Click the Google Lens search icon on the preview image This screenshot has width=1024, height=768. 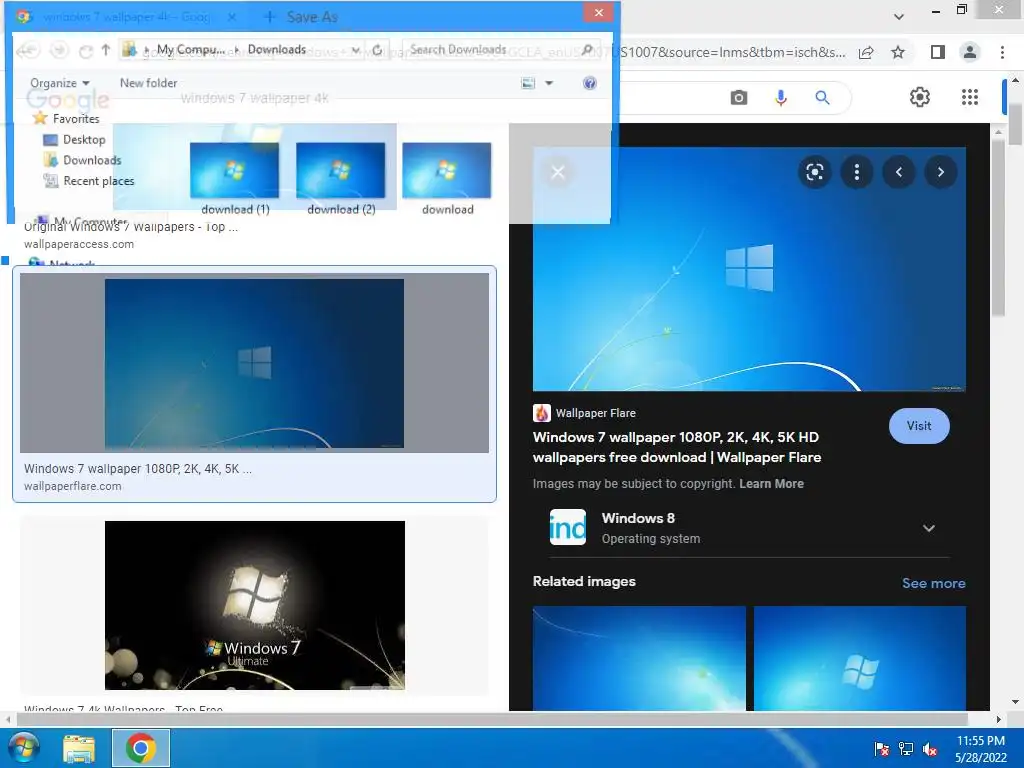tap(814, 172)
